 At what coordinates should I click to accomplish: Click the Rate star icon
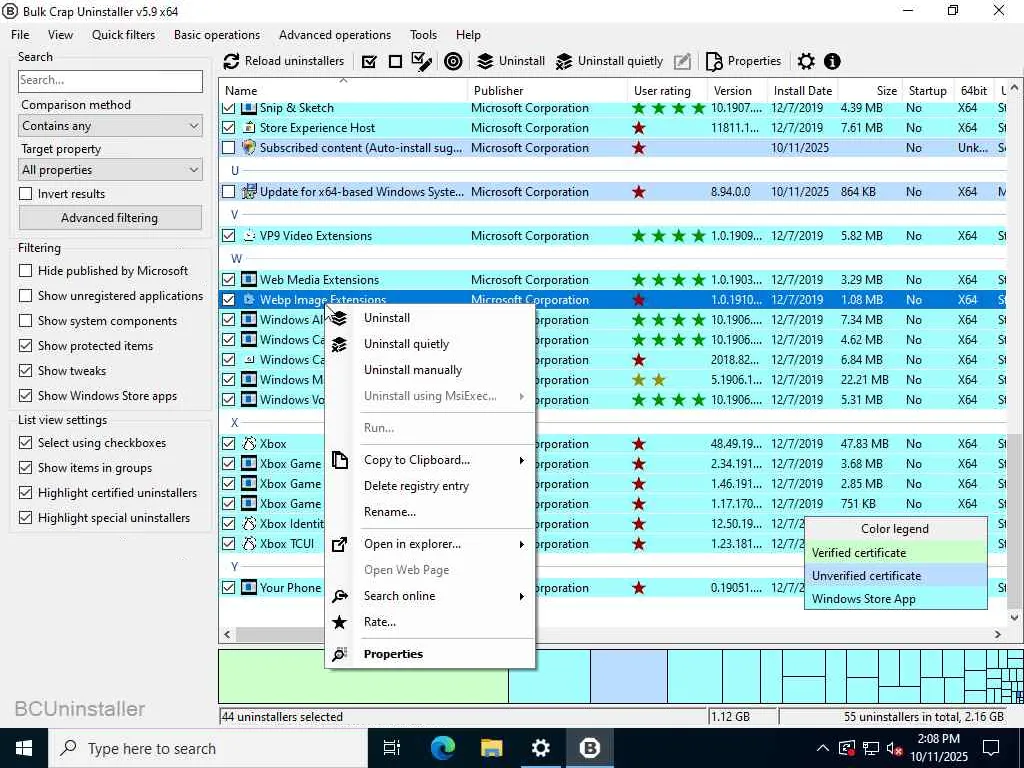pos(340,622)
